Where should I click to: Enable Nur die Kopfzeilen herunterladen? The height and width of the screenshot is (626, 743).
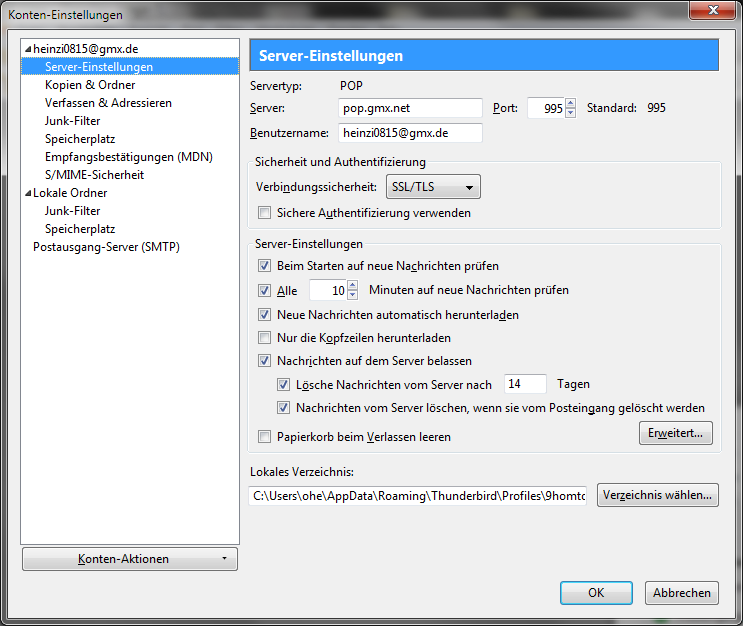tap(264, 337)
